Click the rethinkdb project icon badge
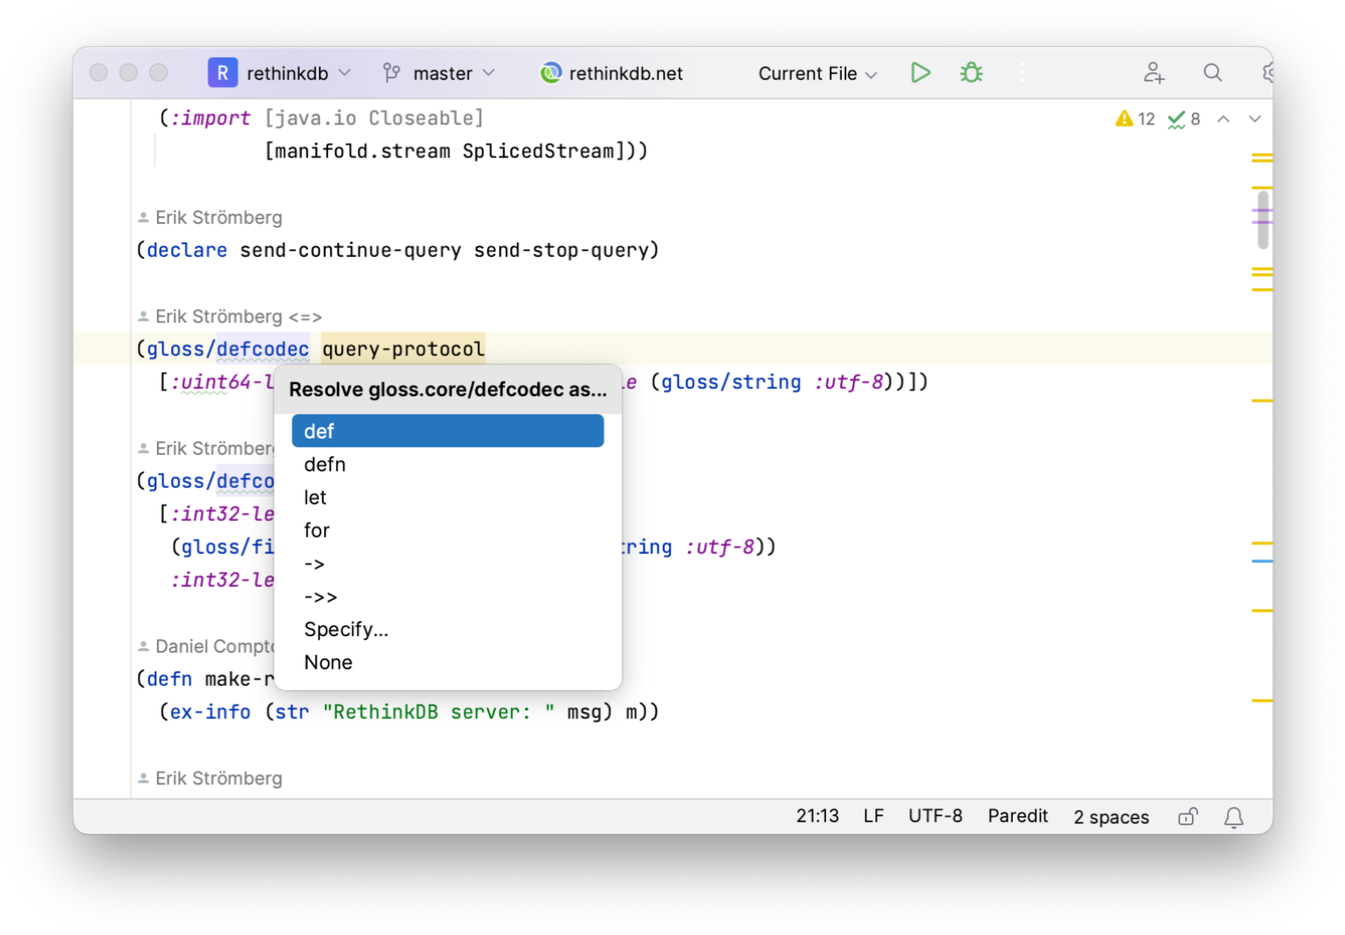This screenshot has height=935, width=1345. [222, 73]
